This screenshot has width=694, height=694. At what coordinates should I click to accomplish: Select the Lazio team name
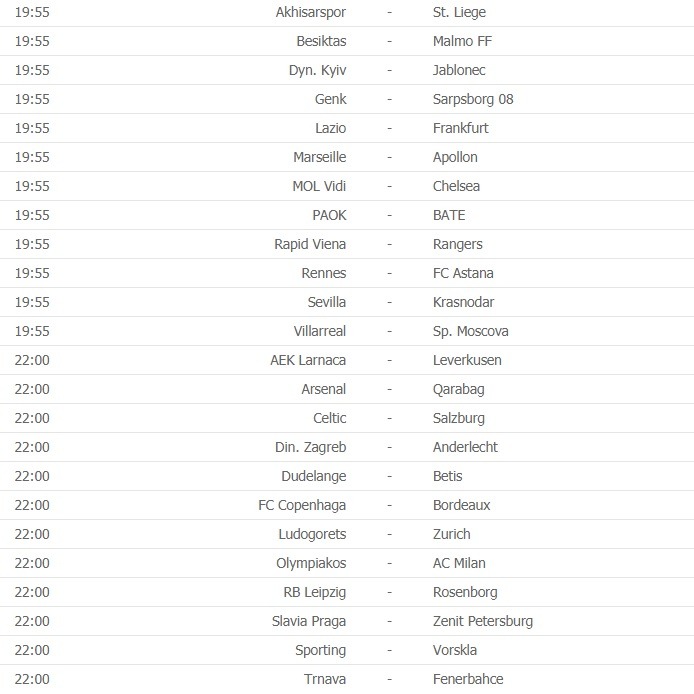(x=331, y=128)
